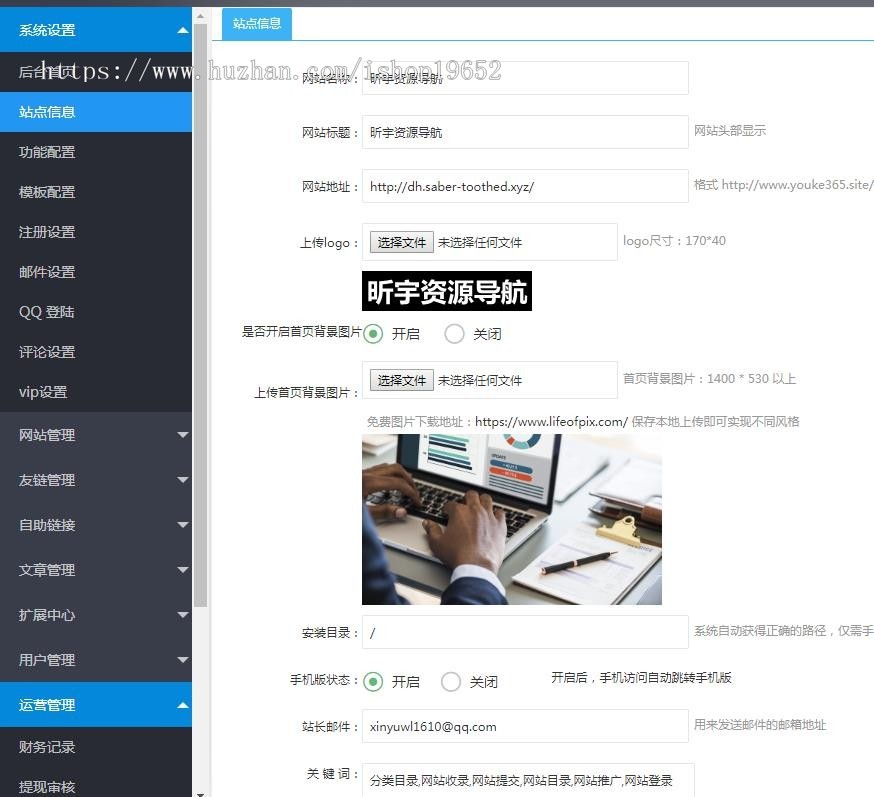Open 站点信息 in the sidebar
The height and width of the screenshot is (797, 874).
click(96, 112)
